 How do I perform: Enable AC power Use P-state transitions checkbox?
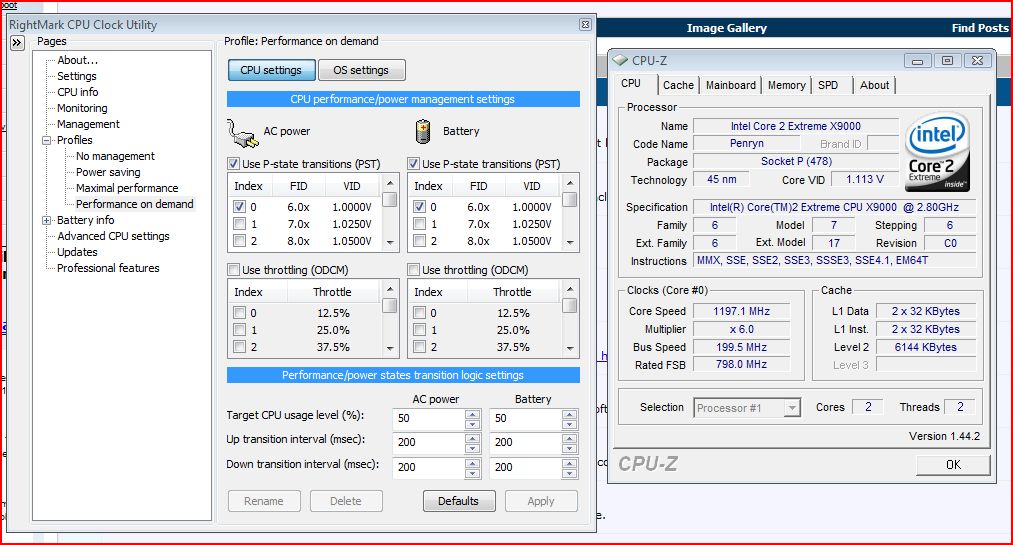(x=234, y=163)
